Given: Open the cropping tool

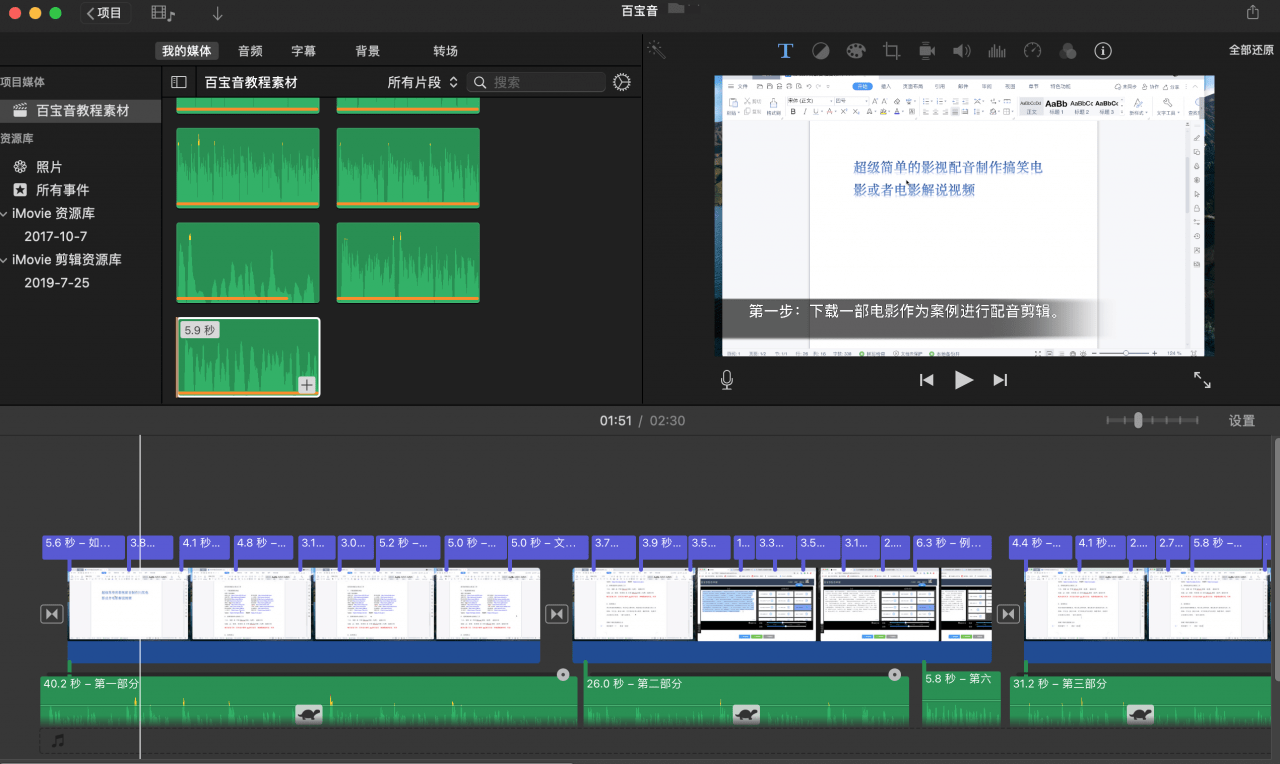Looking at the screenshot, I should pos(891,51).
